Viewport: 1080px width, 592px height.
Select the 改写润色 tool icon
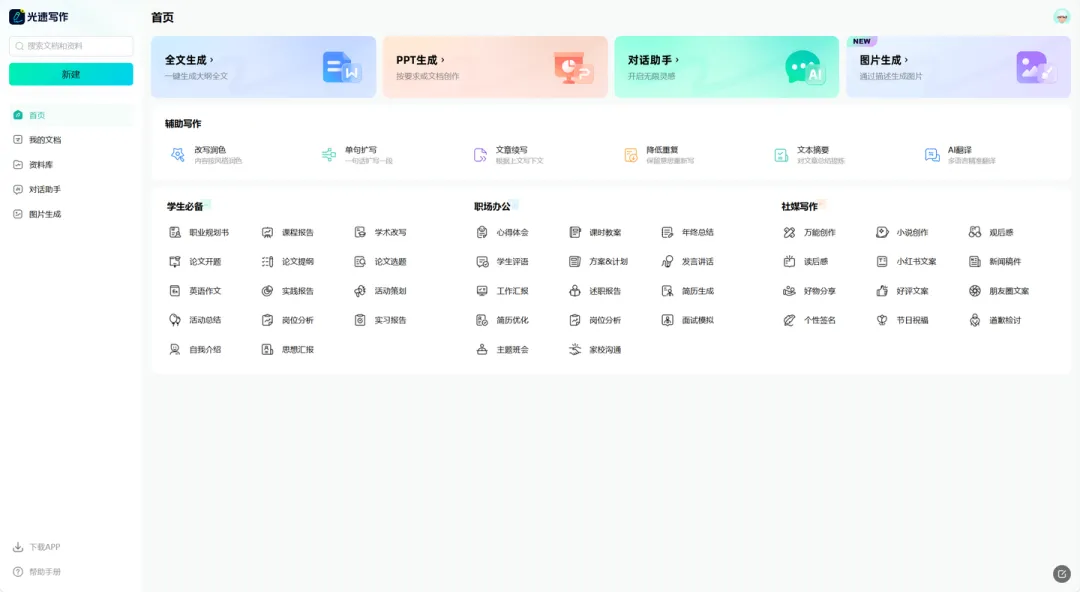click(178, 155)
